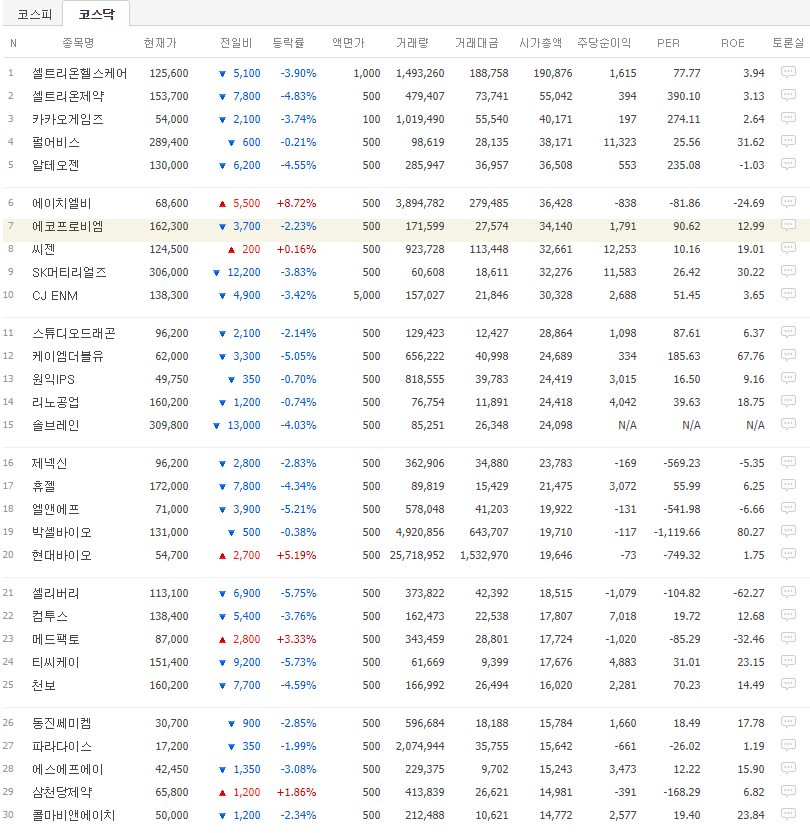Open discussion icon for 에이치엘비

point(788,202)
